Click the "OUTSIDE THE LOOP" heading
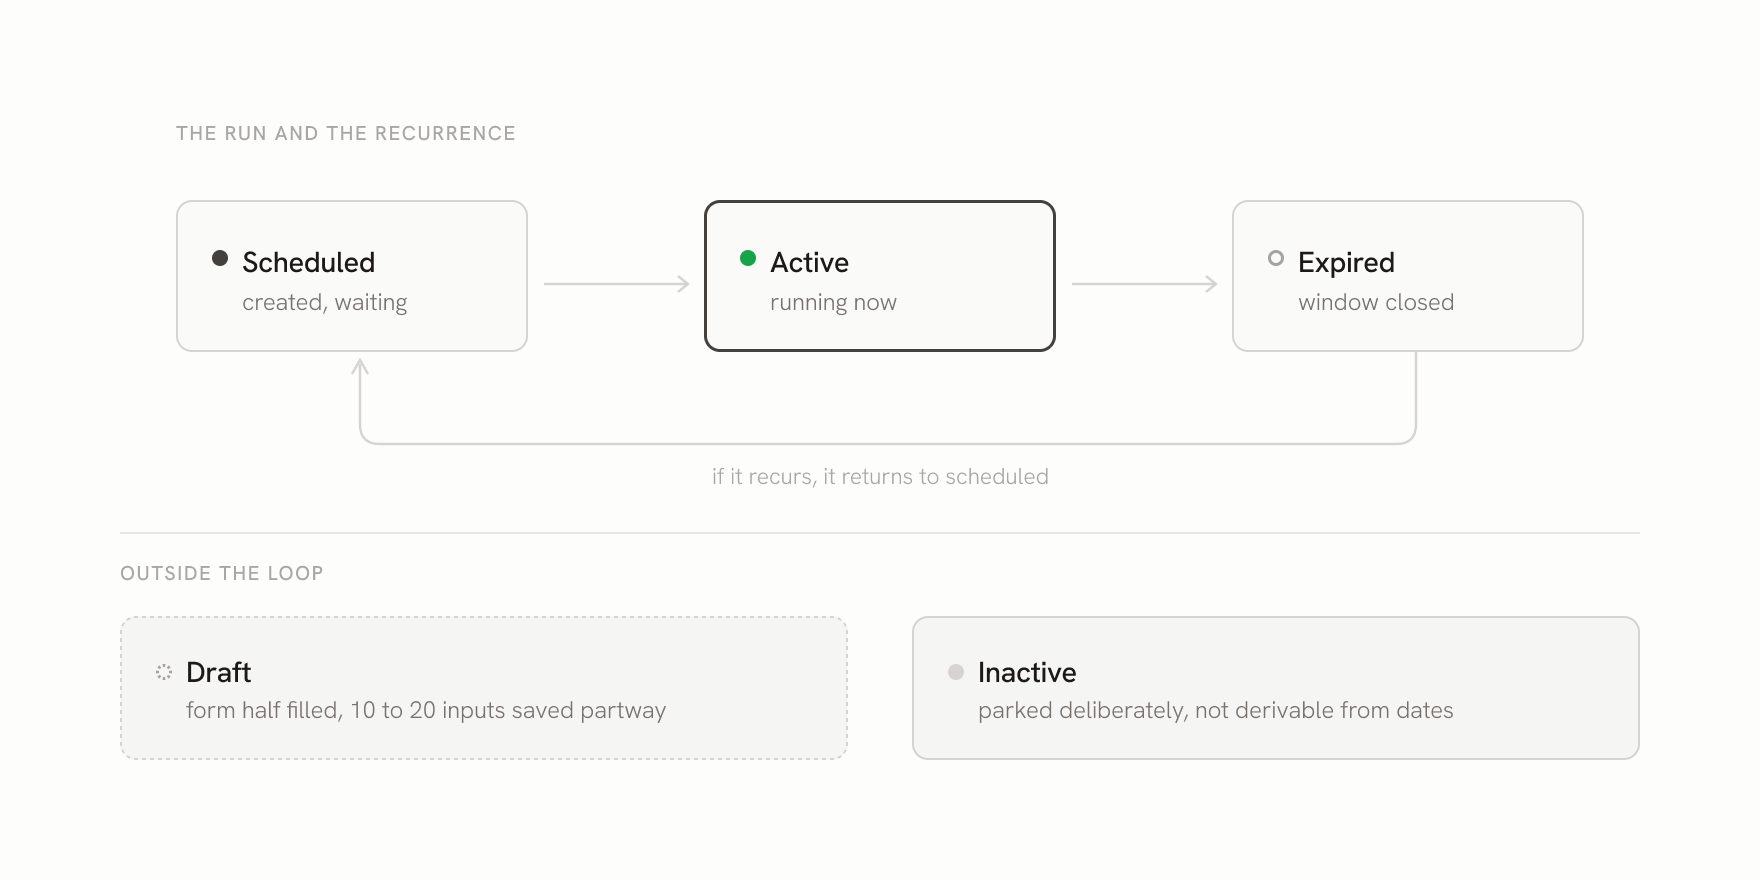Screen dimensions: 1760x880 (222, 573)
